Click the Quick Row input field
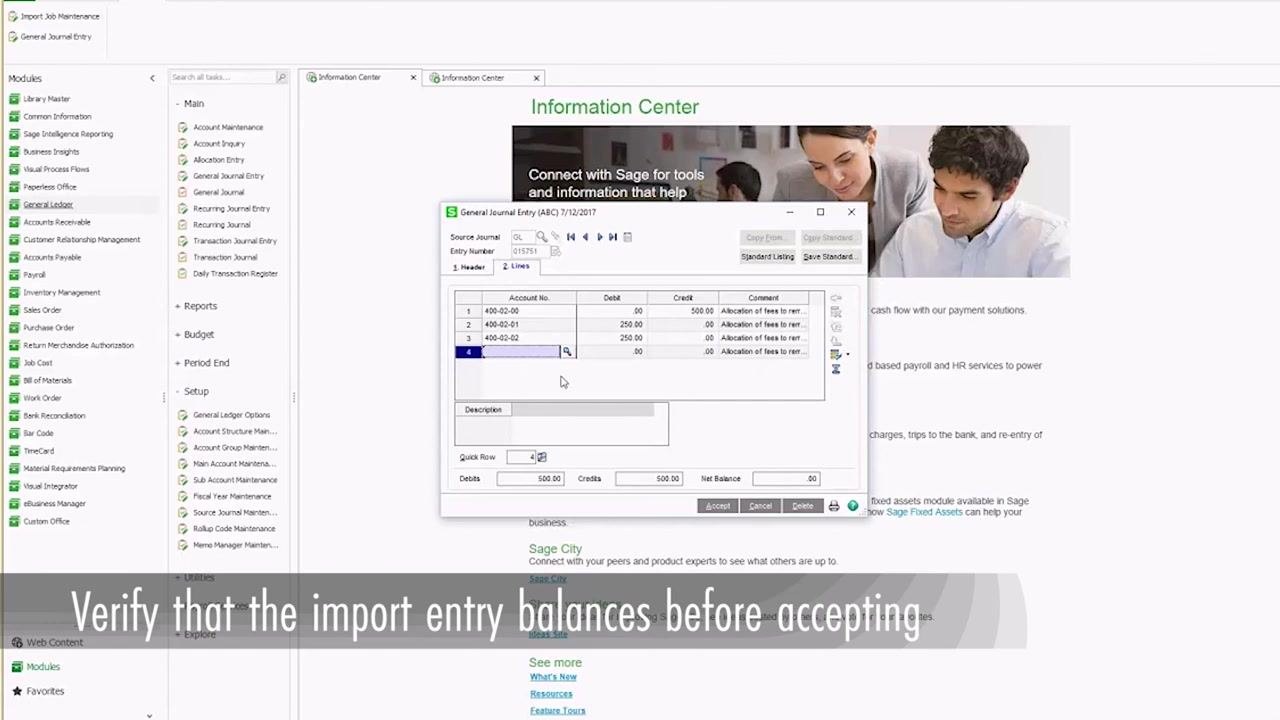1280x720 pixels. pos(520,457)
